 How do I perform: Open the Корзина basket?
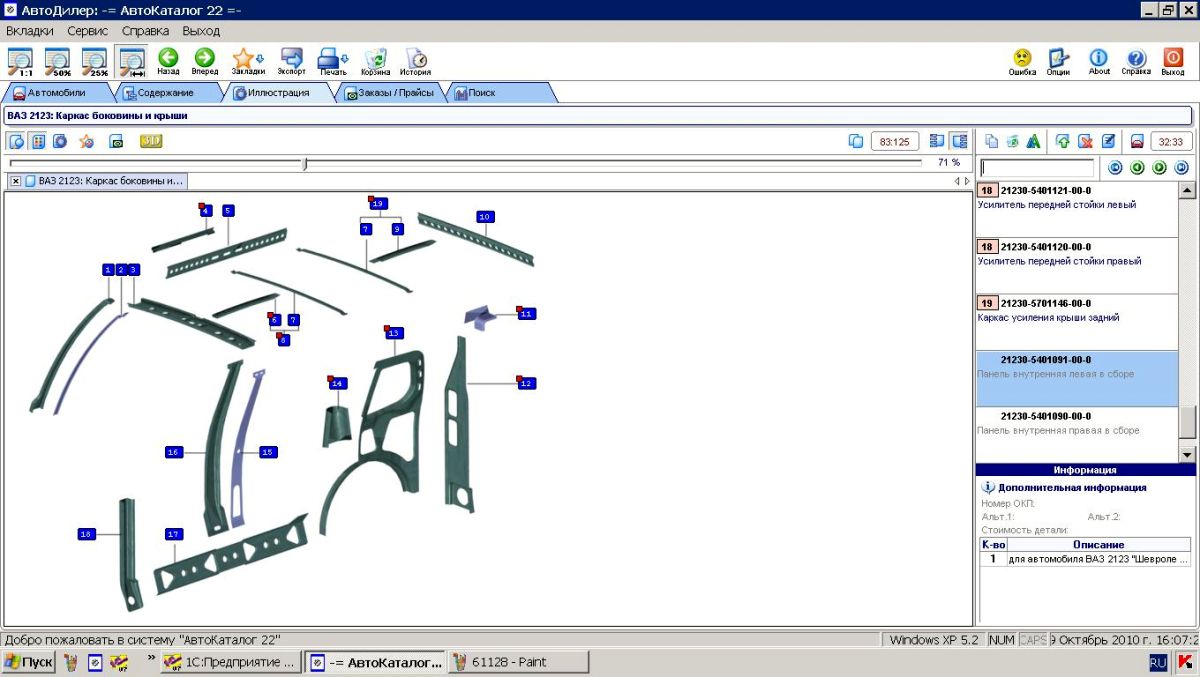coord(376,61)
